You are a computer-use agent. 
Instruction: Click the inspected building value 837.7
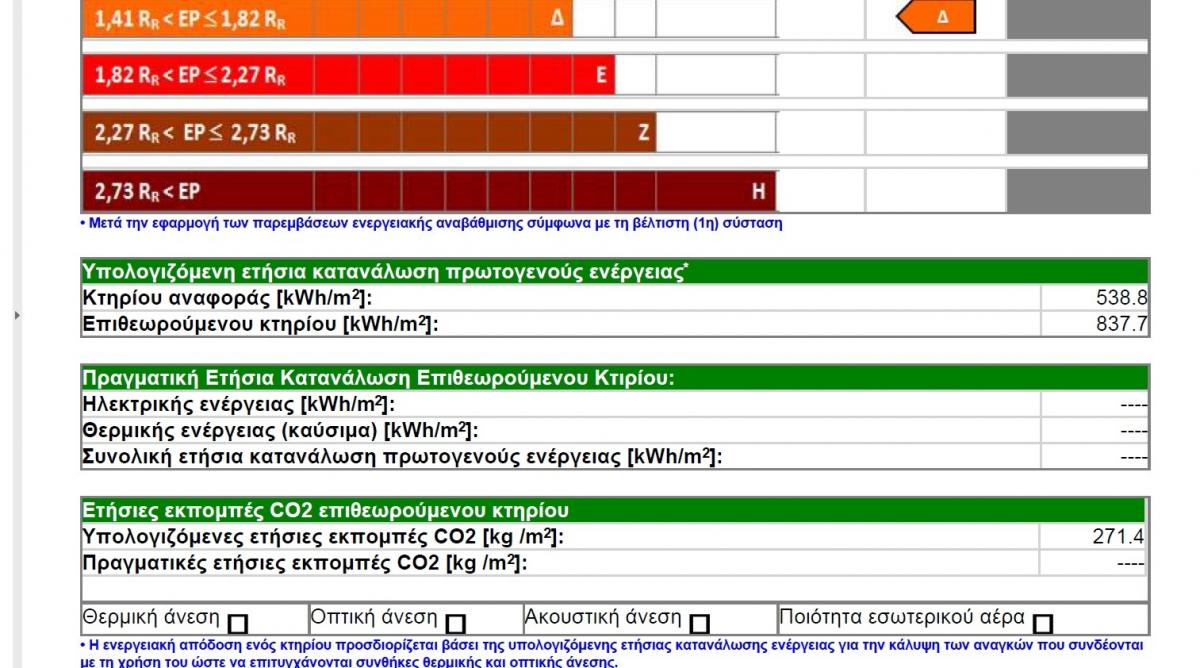pyautogui.click(x=1122, y=324)
